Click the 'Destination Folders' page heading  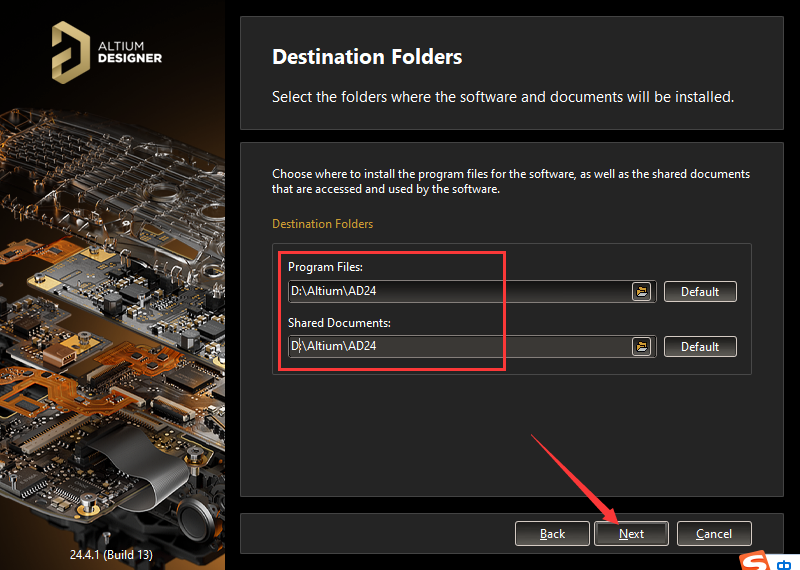pyautogui.click(x=367, y=57)
